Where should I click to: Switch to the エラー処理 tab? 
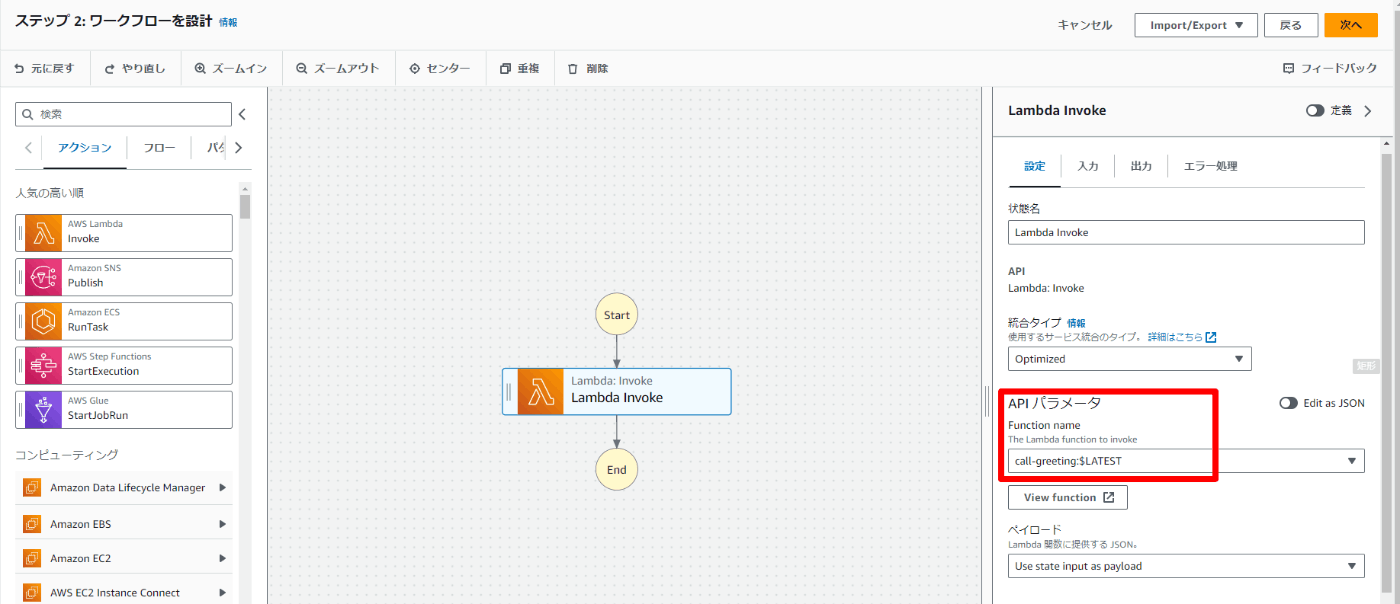(x=1210, y=166)
